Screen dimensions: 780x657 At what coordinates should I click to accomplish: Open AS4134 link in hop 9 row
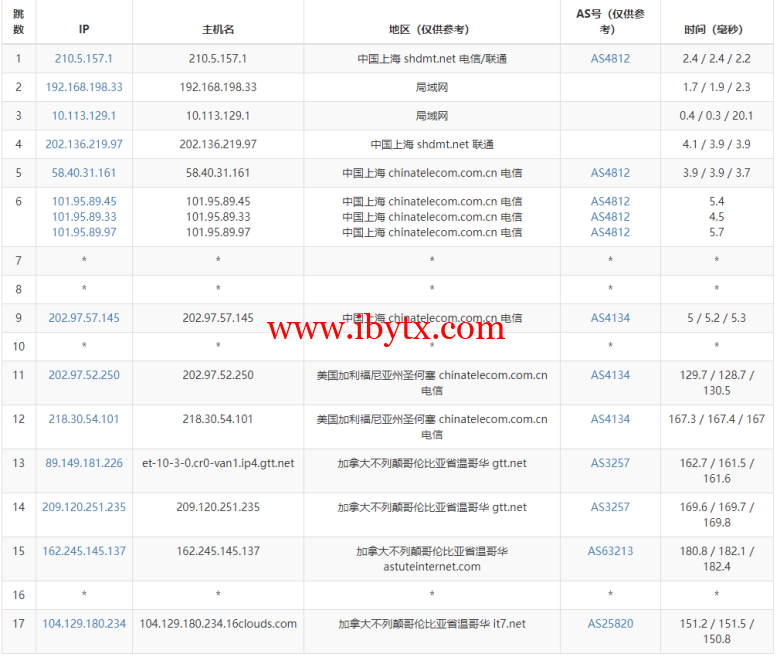click(x=610, y=318)
